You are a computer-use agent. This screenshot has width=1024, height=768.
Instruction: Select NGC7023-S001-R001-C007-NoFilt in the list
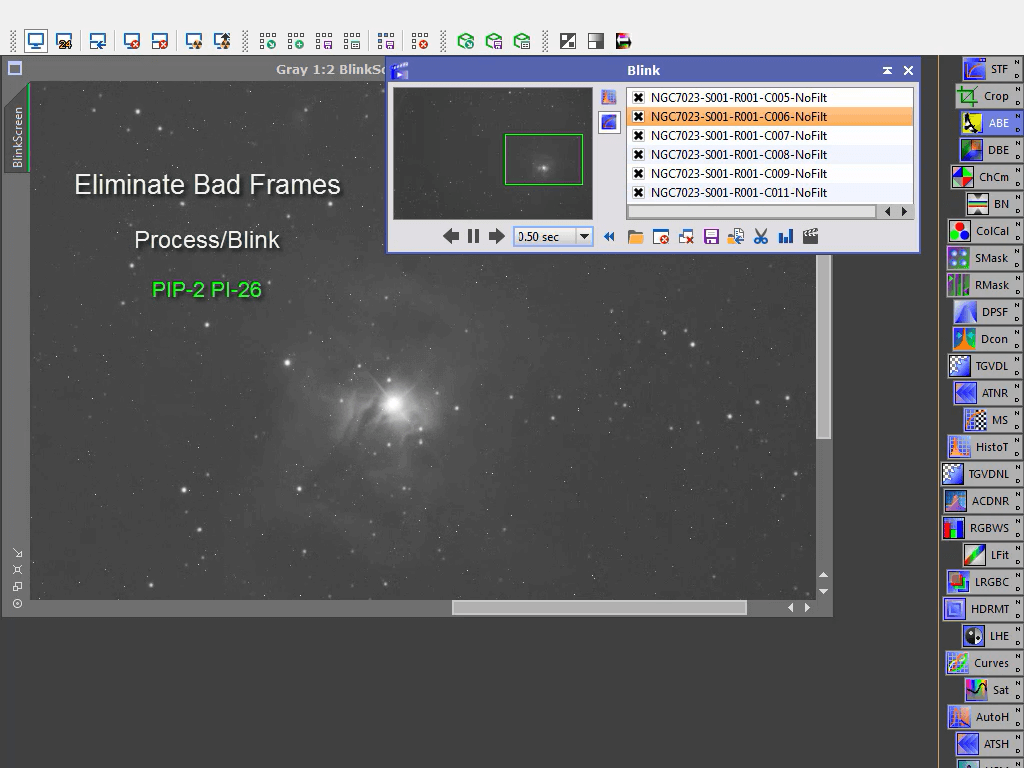(x=738, y=136)
